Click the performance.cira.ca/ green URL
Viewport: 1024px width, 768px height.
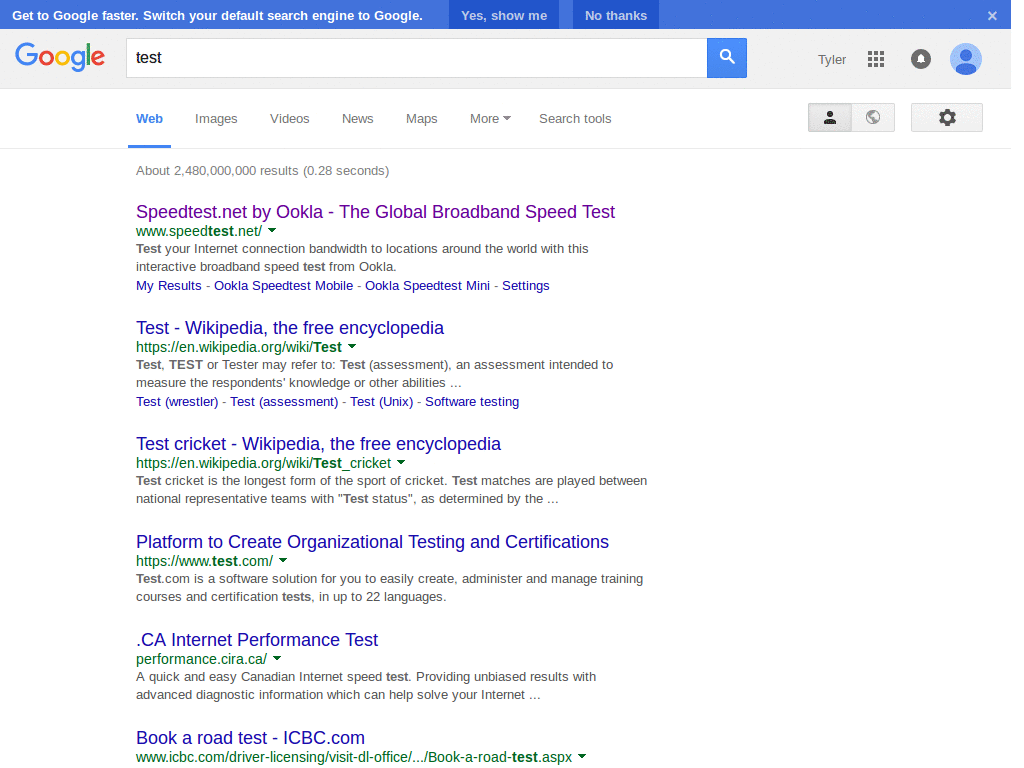[201, 659]
